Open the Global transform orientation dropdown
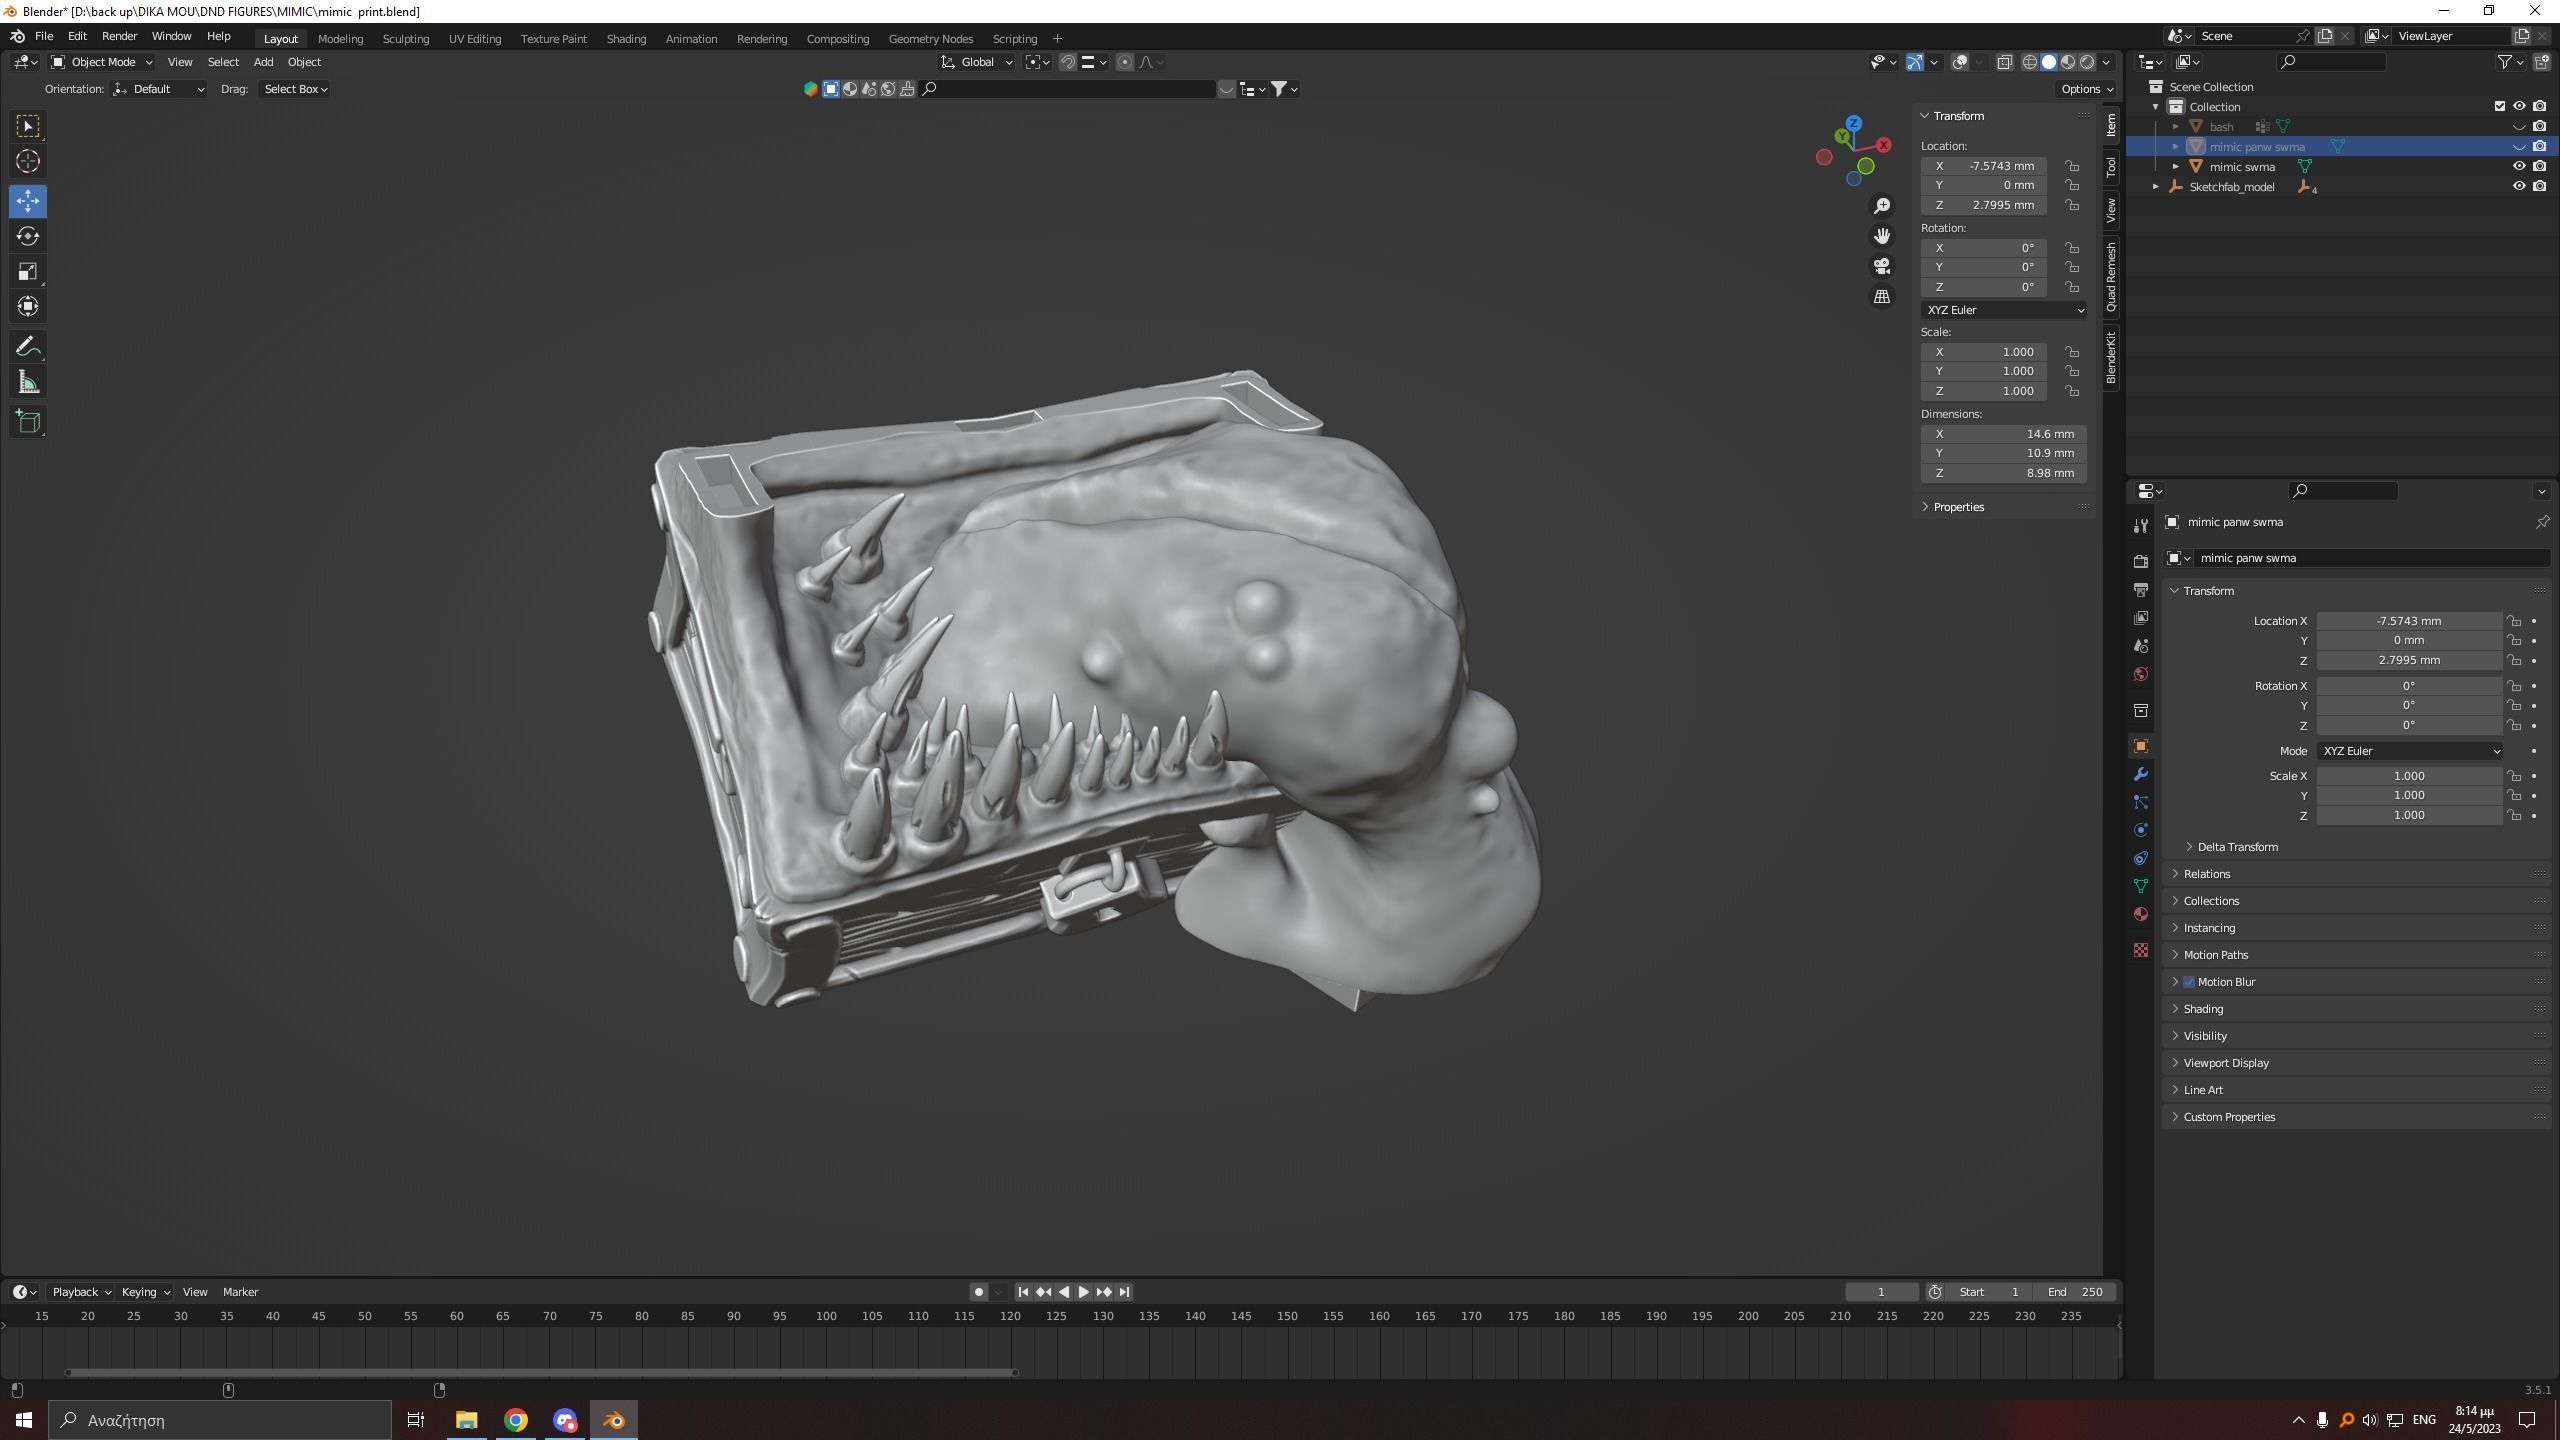Viewport: 2560px width, 1440px height. (977, 62)
